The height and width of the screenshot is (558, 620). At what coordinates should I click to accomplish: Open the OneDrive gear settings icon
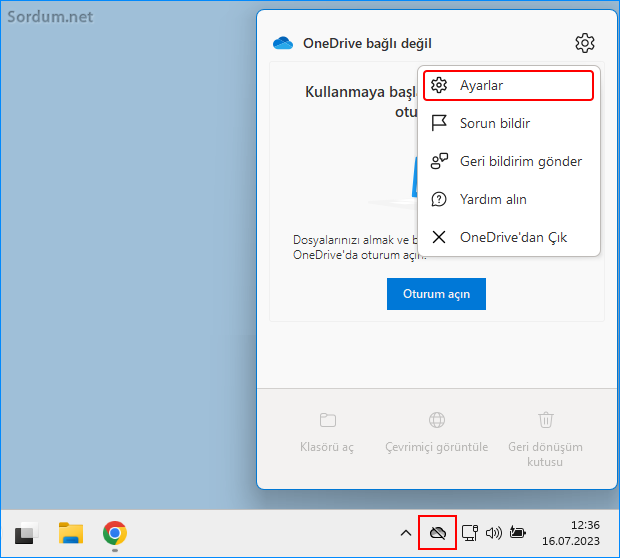(584, 43)
